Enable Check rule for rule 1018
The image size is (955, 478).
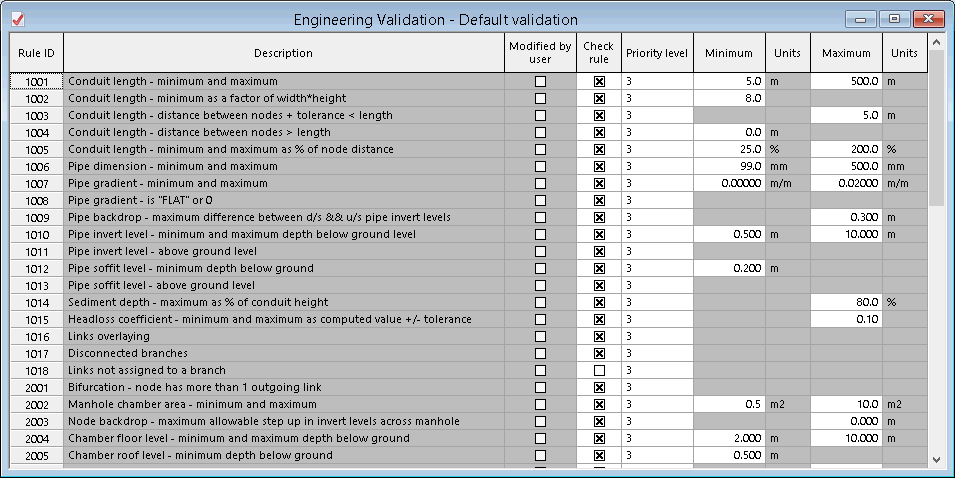(599, 370)
